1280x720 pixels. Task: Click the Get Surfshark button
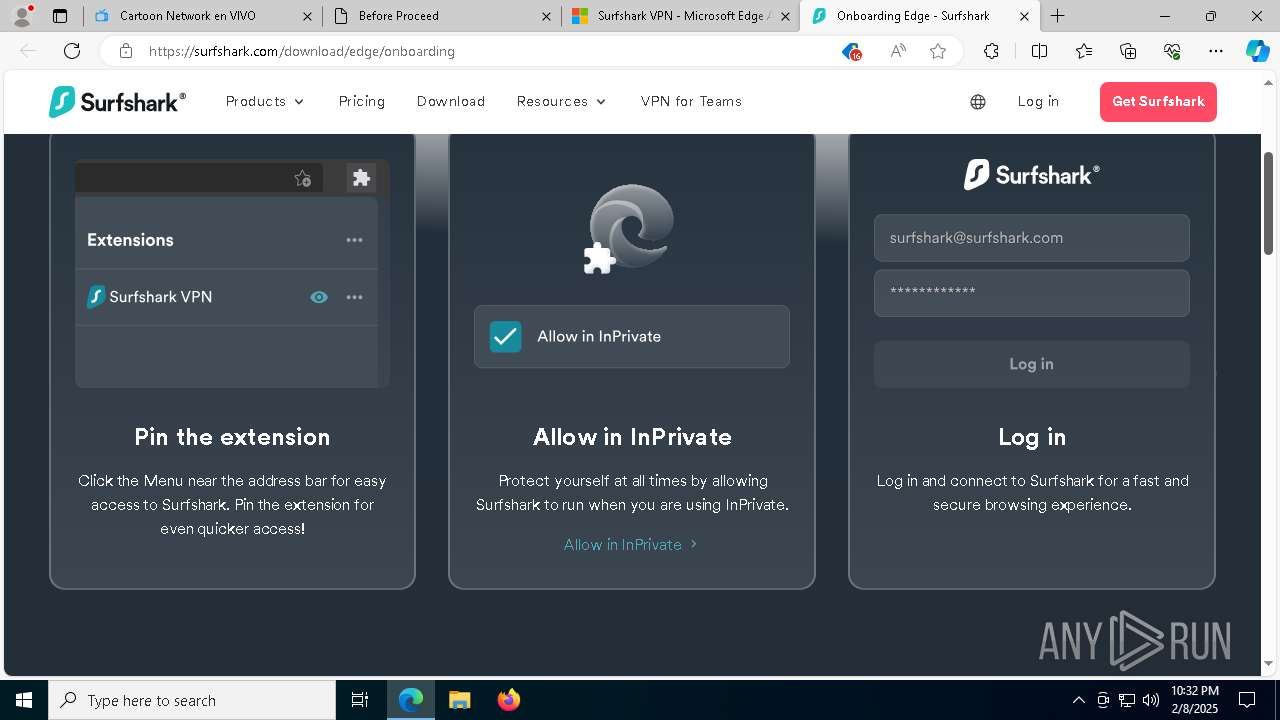pyautogui.click(x=1158, y=101)
